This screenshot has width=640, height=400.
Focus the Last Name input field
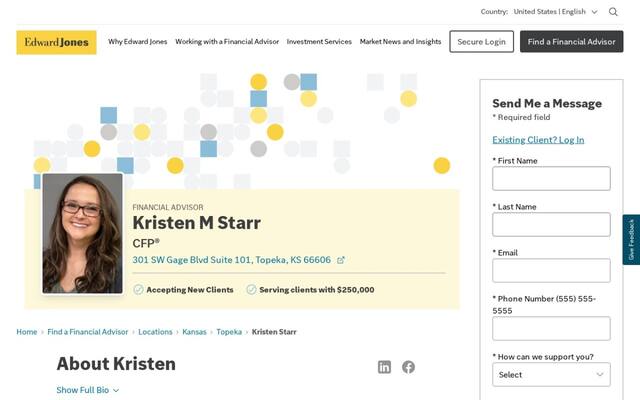551,224
